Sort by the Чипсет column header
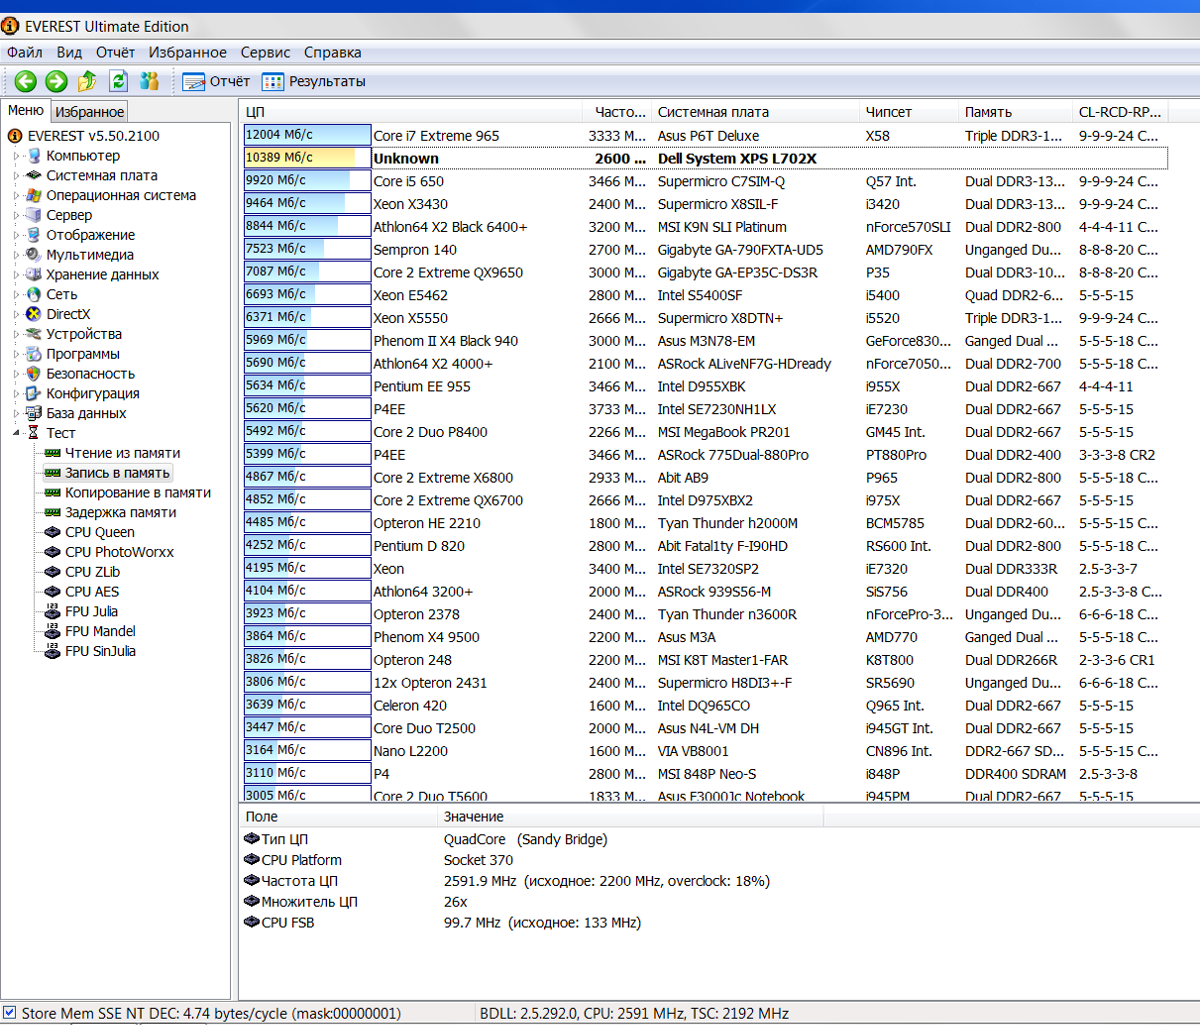 pyautogui.click(x=909, y=112)
